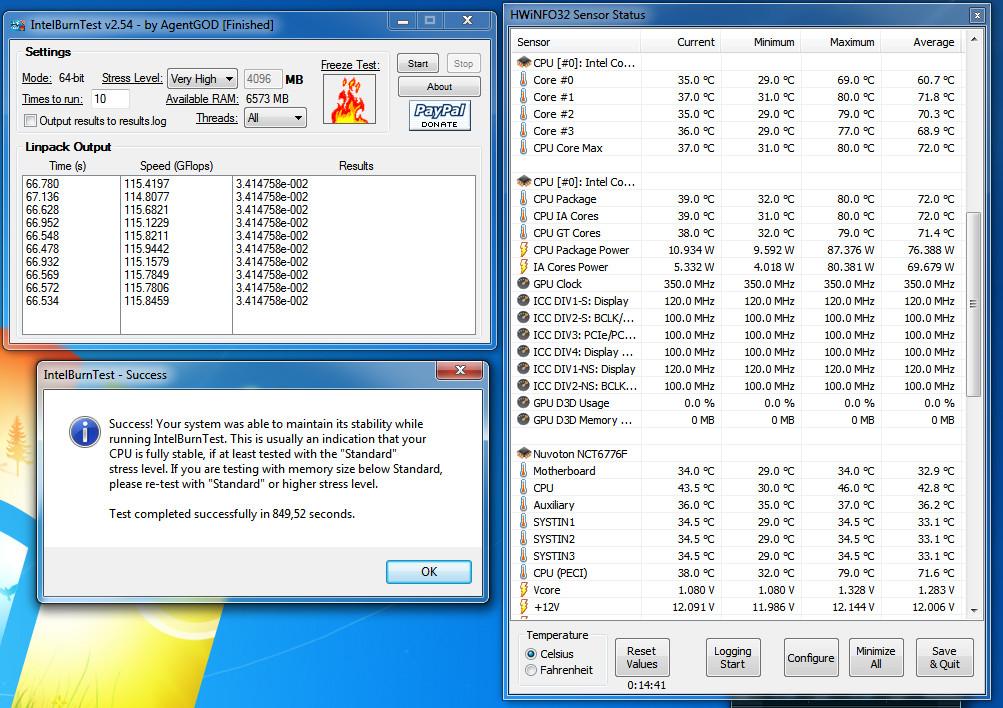The image size is (1003, 708).
Task: Click the clock icon beside GPU Clock
Action: [x=523, y=283]
